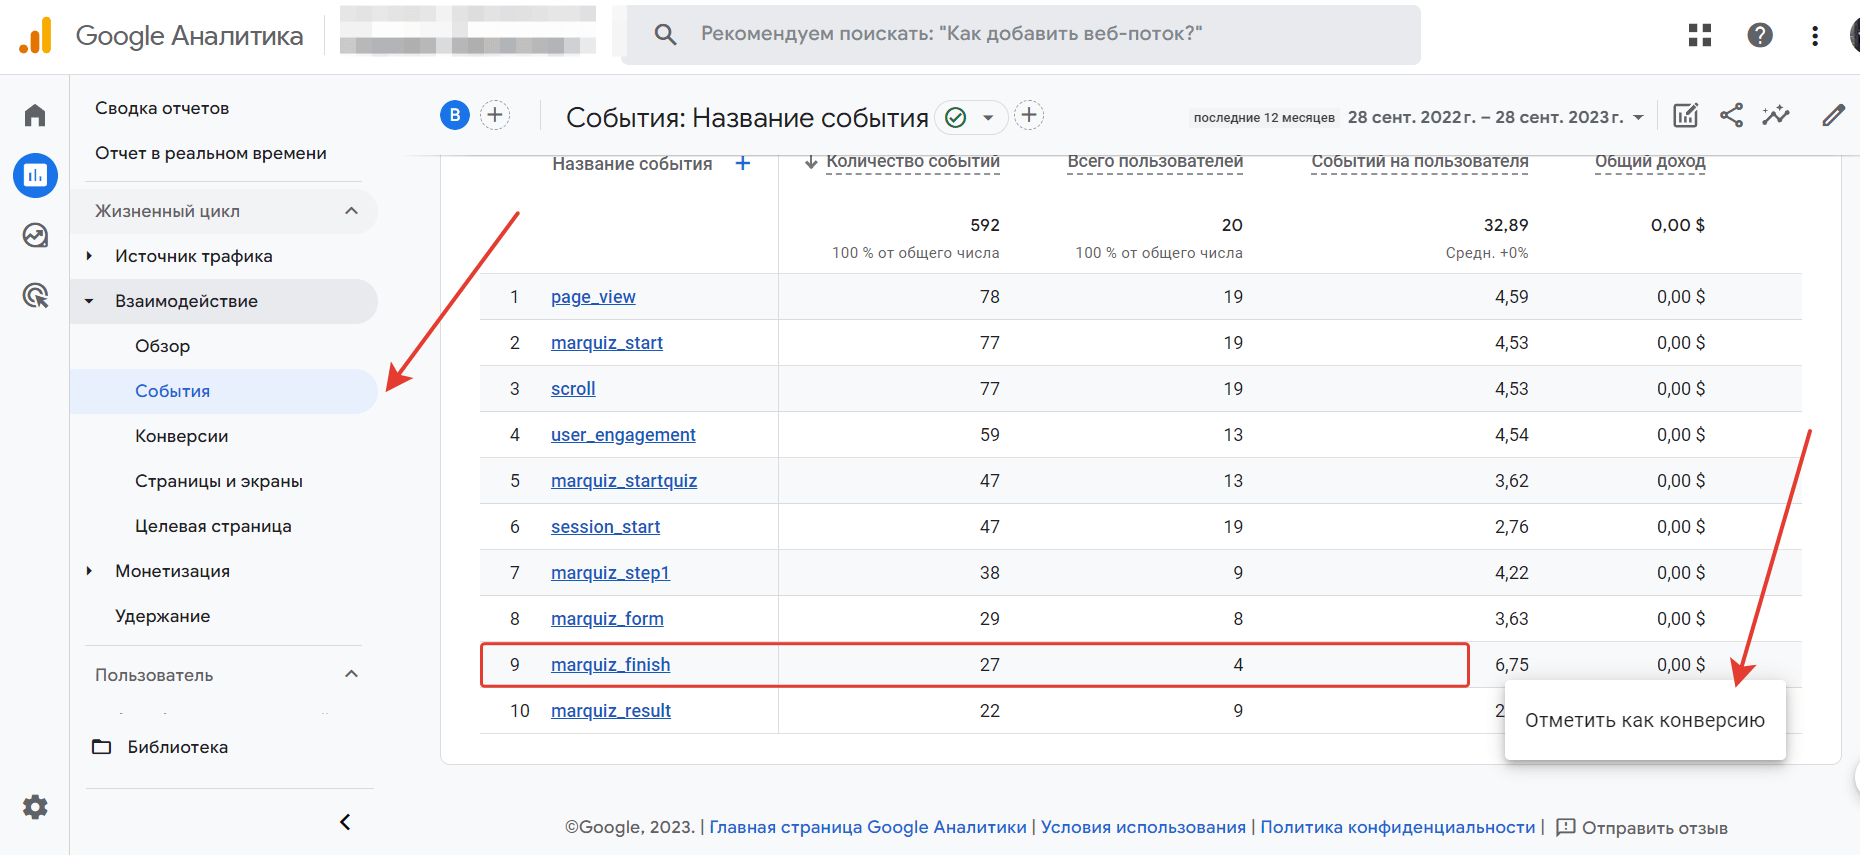Click the blue B segment badge
1860x855 pixels.
[x=455, y=115]
